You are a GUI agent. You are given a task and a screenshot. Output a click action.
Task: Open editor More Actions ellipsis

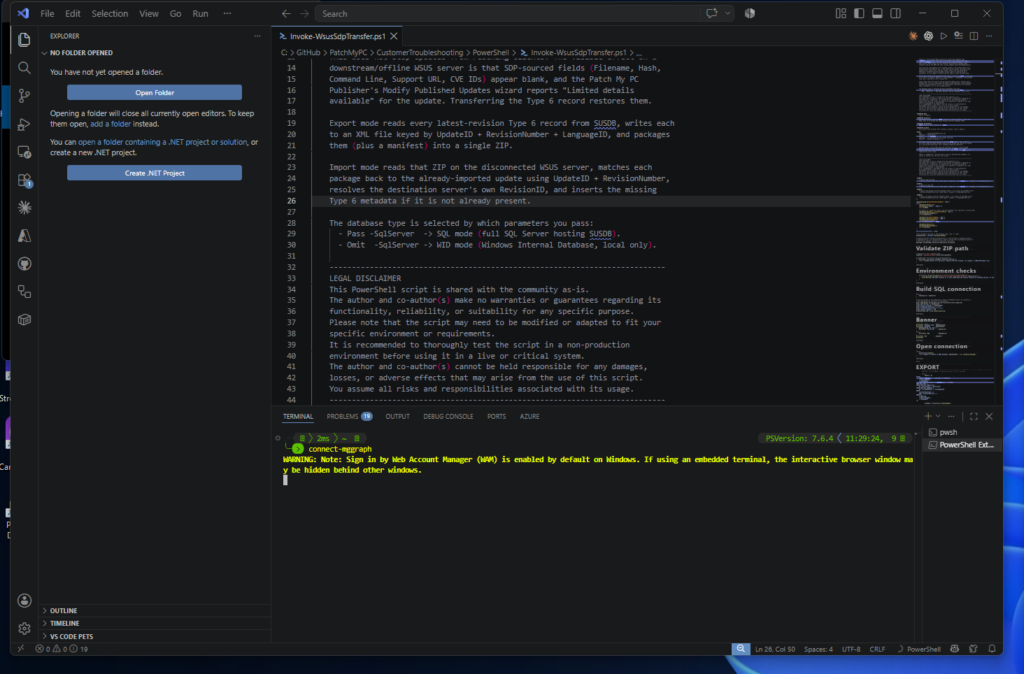point(989,36)
